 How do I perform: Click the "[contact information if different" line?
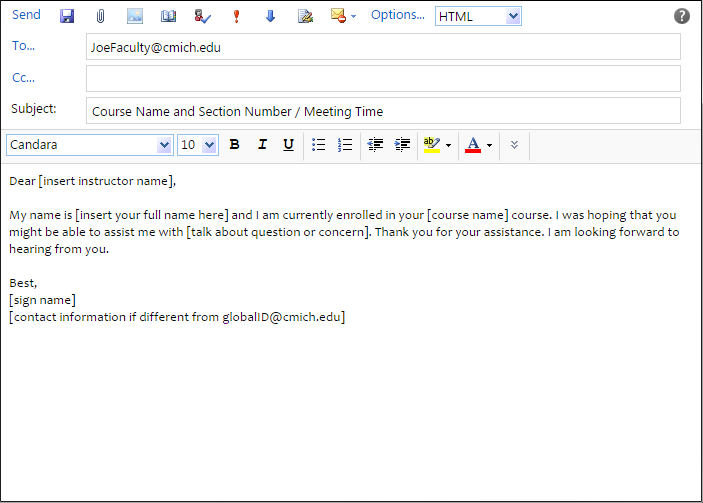click(177, 317)
